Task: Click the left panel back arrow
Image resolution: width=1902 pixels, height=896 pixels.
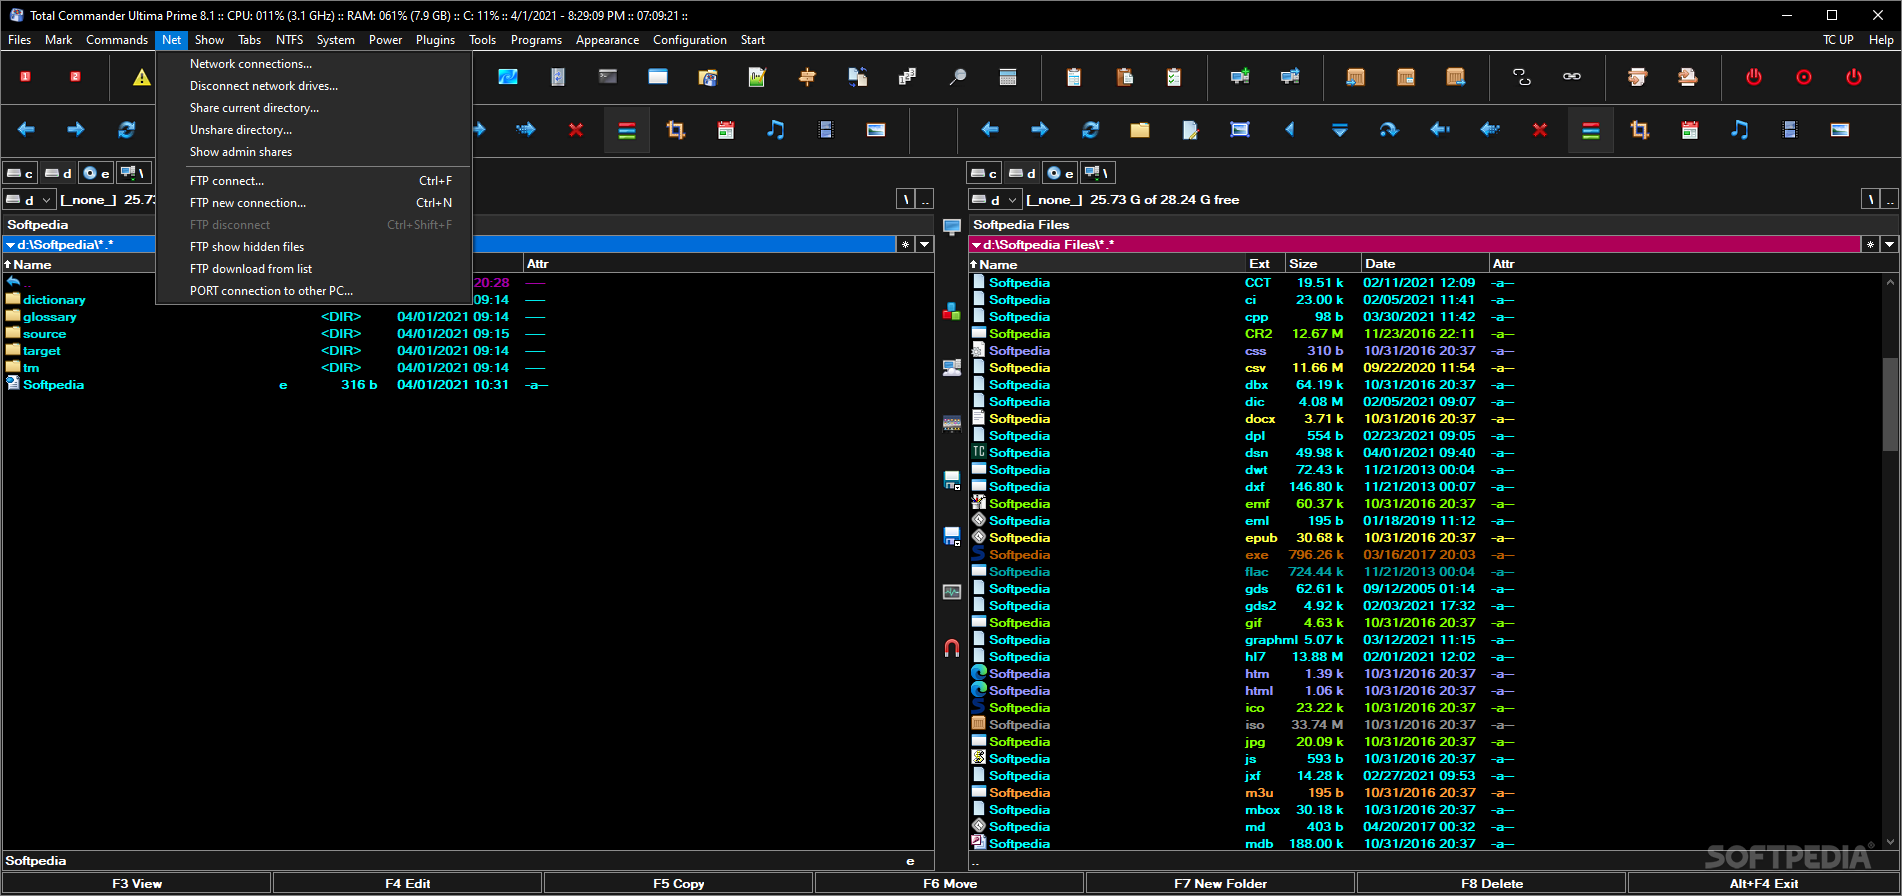Action: coord(26,130)
